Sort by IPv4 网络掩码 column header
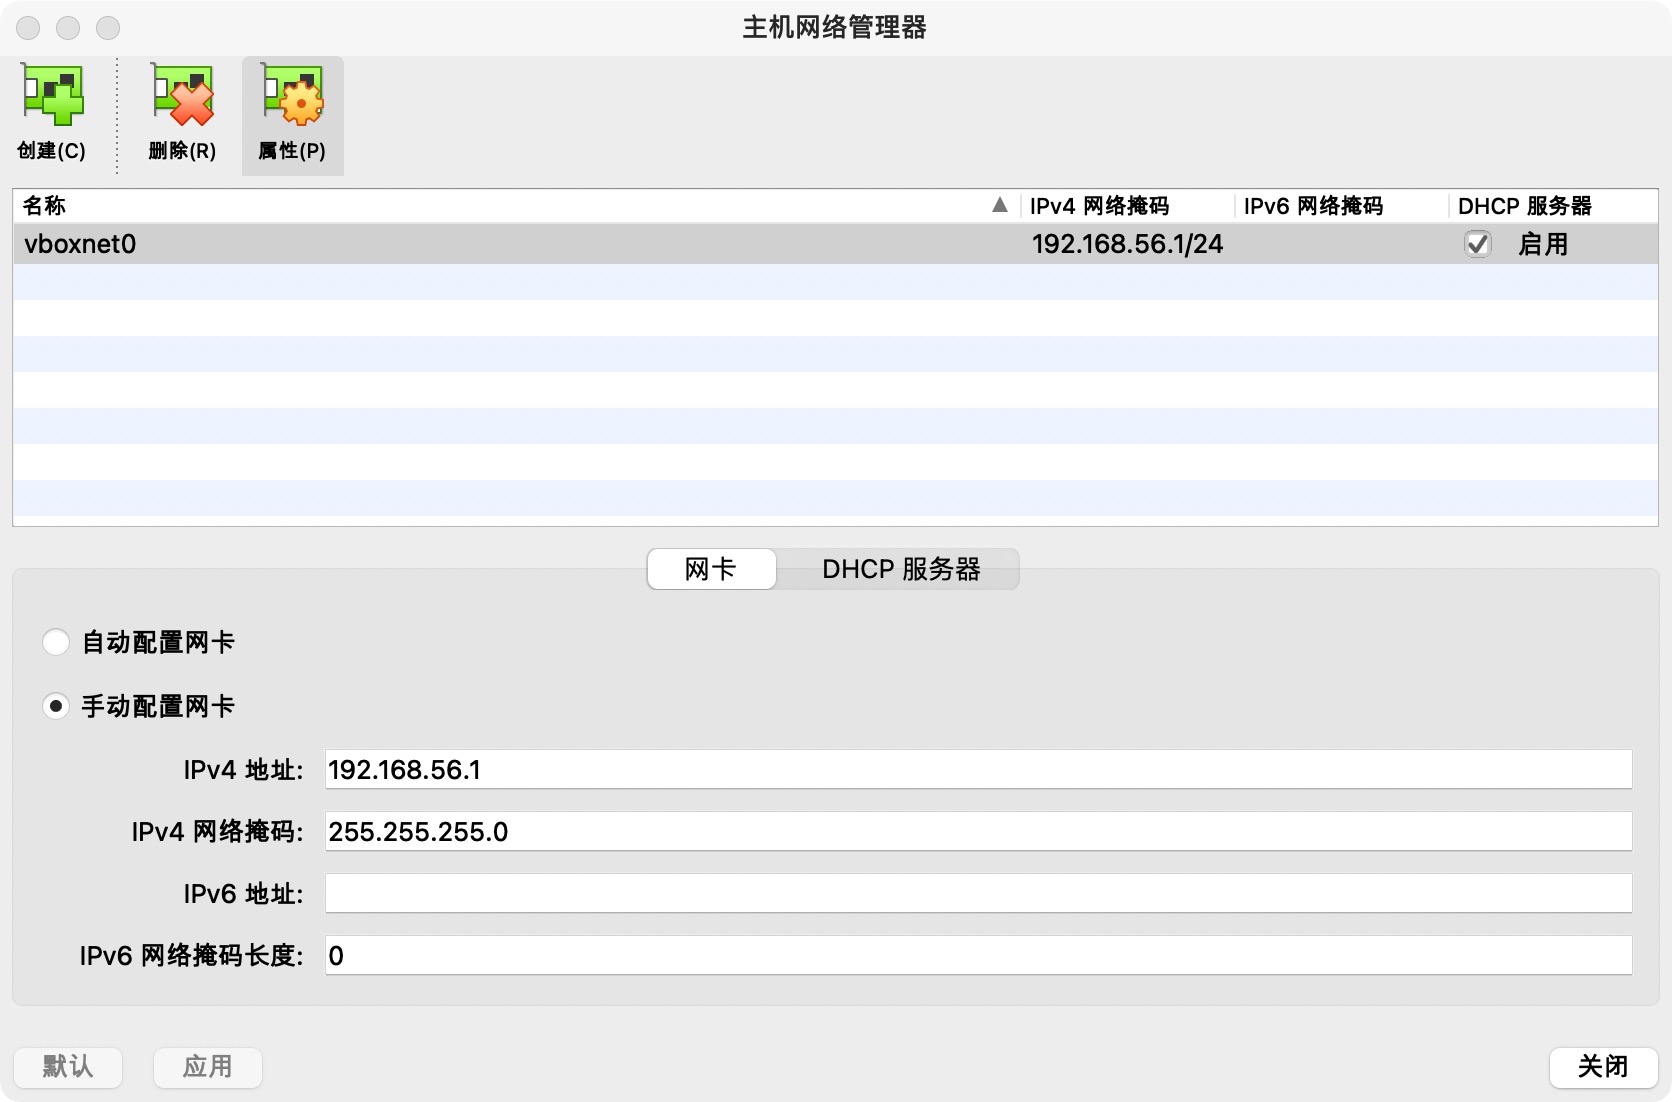This screenshot has height=1102, width=1672. (x=1100, y=206)
